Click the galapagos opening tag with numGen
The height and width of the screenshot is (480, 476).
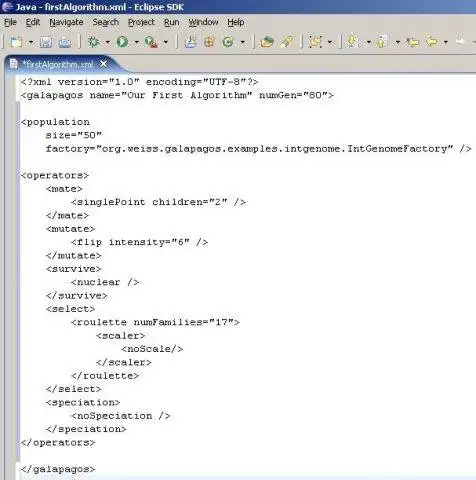pyautogui.click(x=177, y=95)
